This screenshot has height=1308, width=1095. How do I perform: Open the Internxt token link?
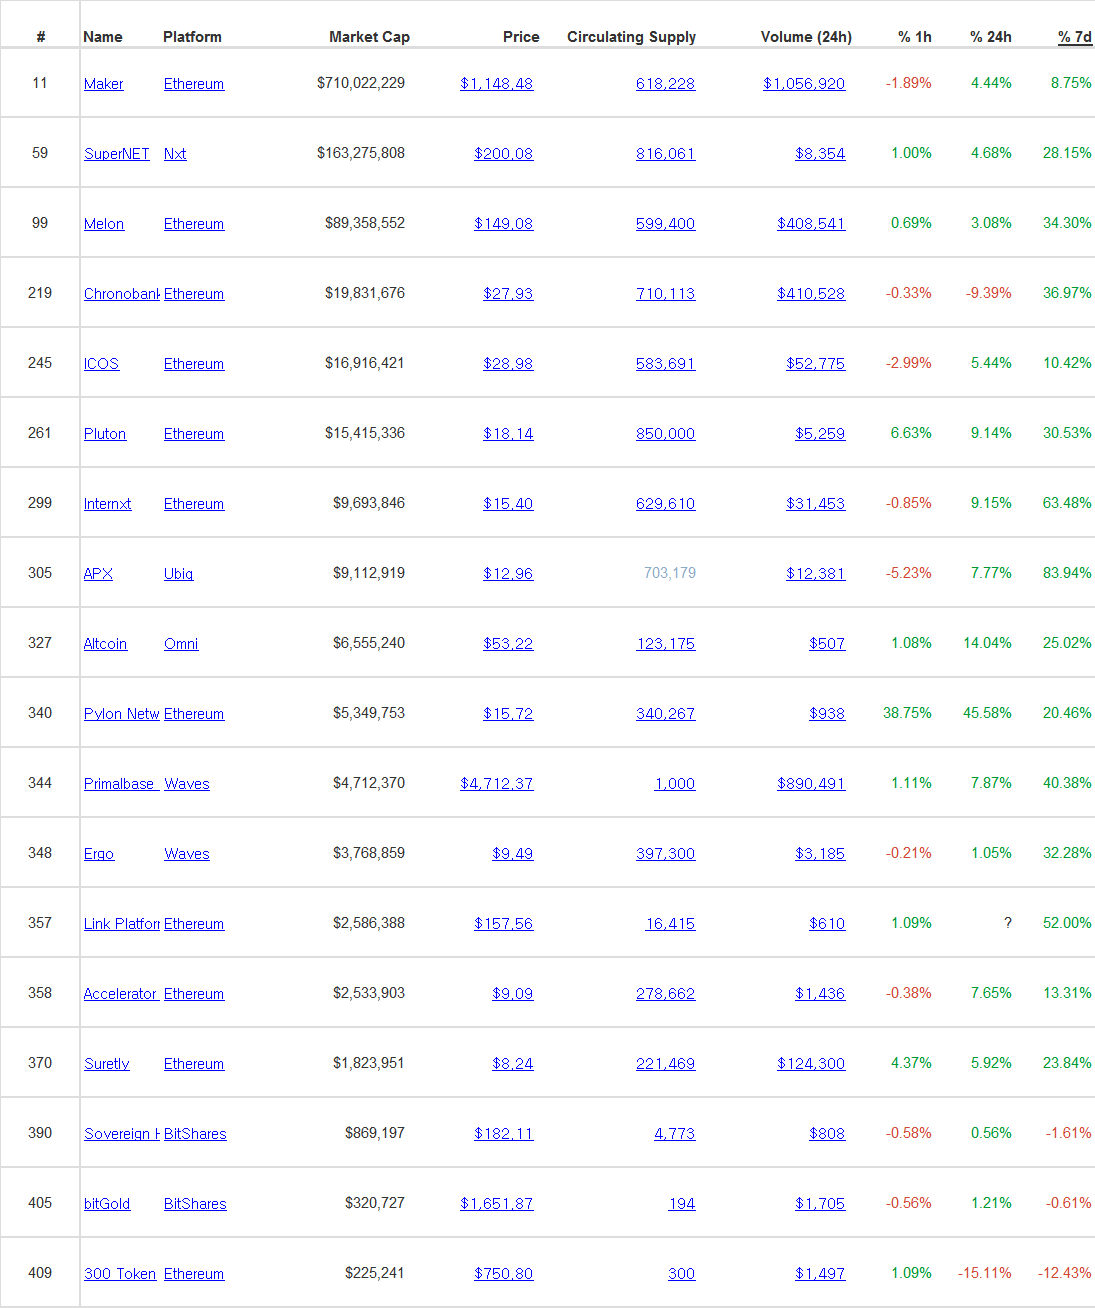point(108,504)
